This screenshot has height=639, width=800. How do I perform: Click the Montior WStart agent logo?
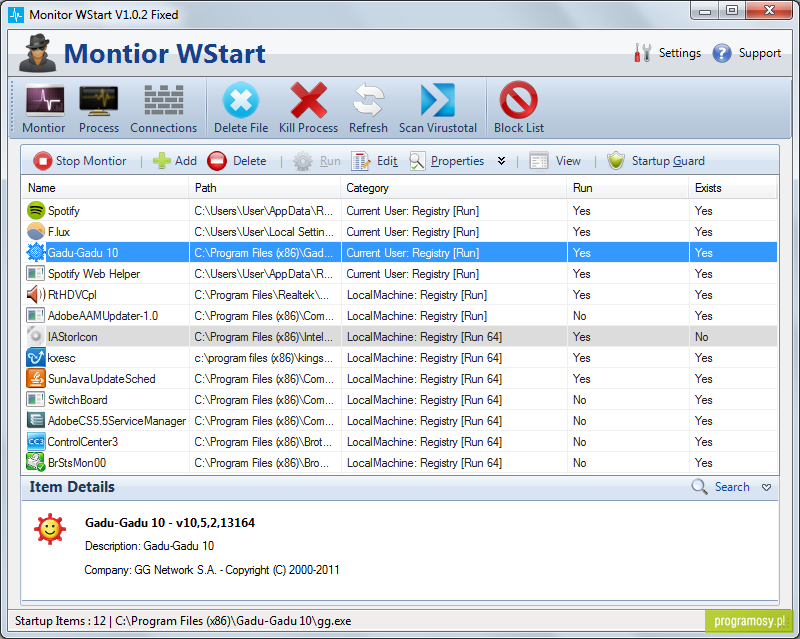[37, 53]
